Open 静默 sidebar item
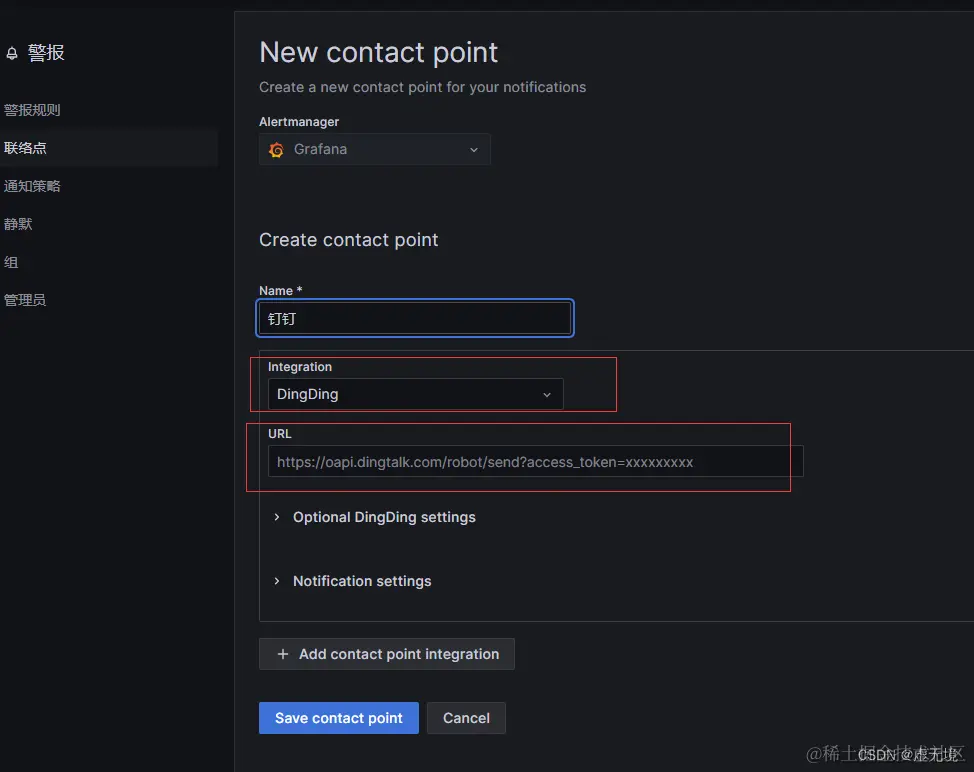Viewport: 974px width, 772px height. coord(18,224)
